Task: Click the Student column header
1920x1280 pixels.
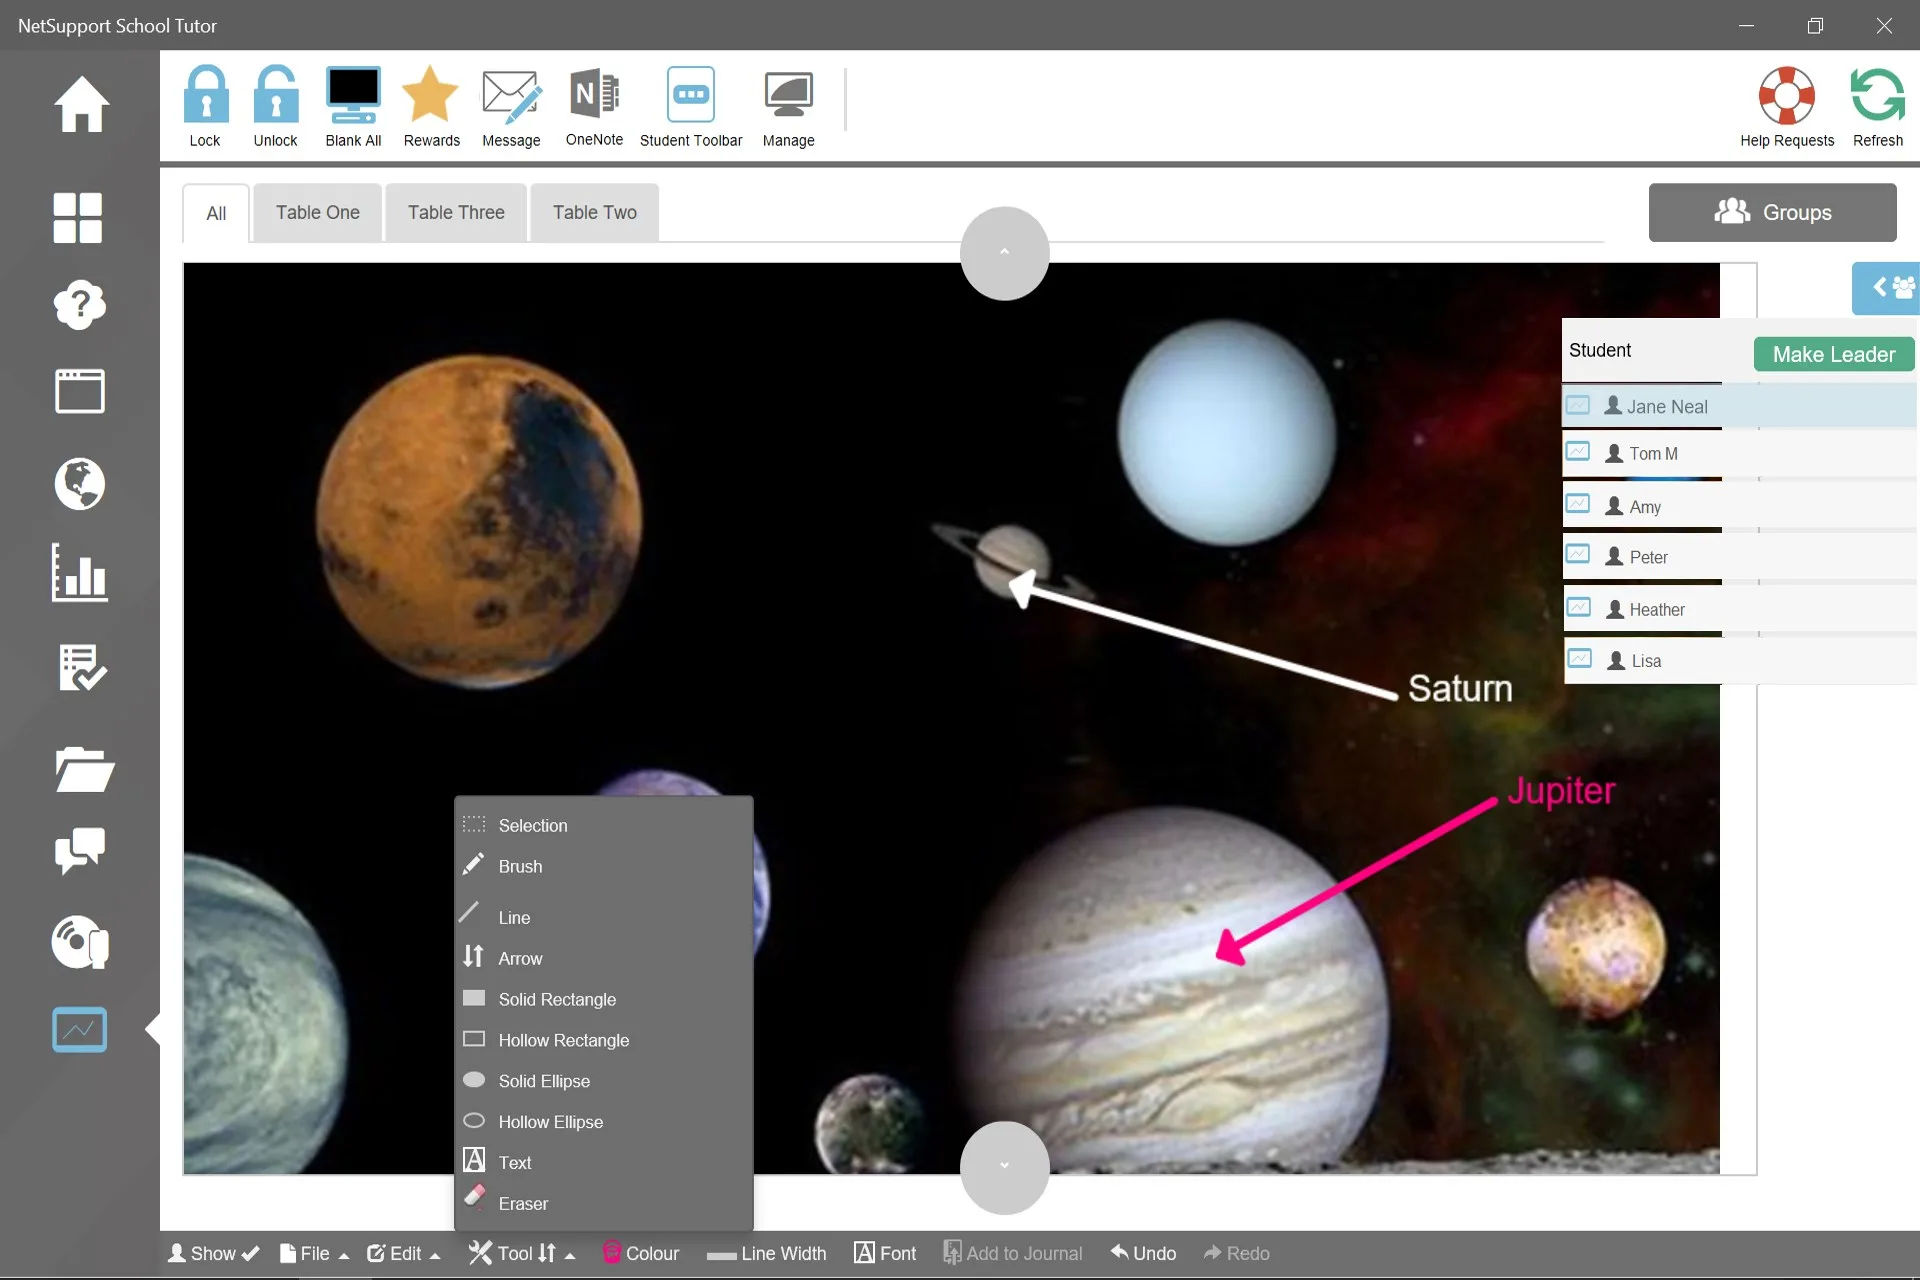Action: pyautogui.click(x=1600, y=350)
